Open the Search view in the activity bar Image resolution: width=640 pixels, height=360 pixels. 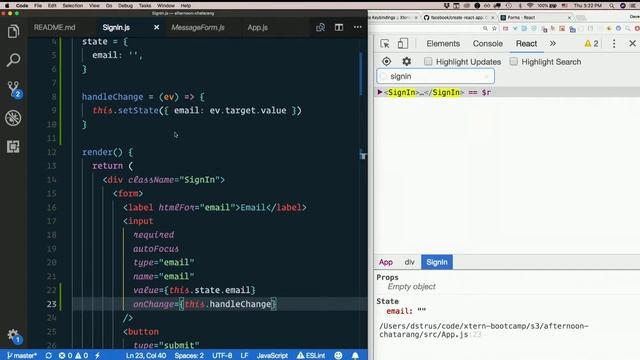click(x=13, y=60)
